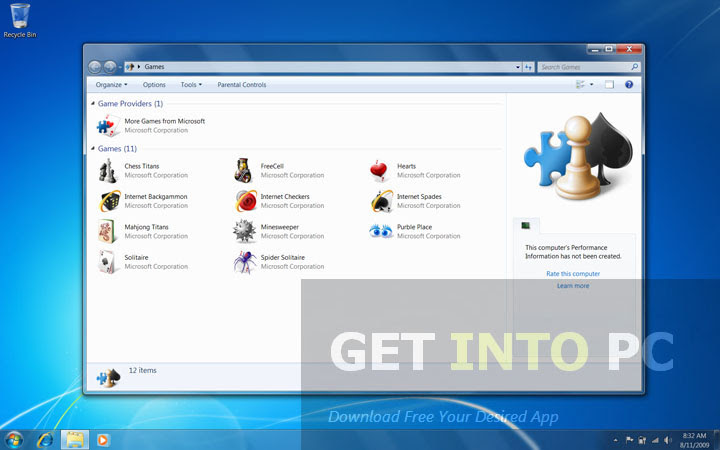This screenshot has height=450, width=720.
Task: Select the Minesweeper mine icon
Action: pyautogui.click(x=244, y=231)
